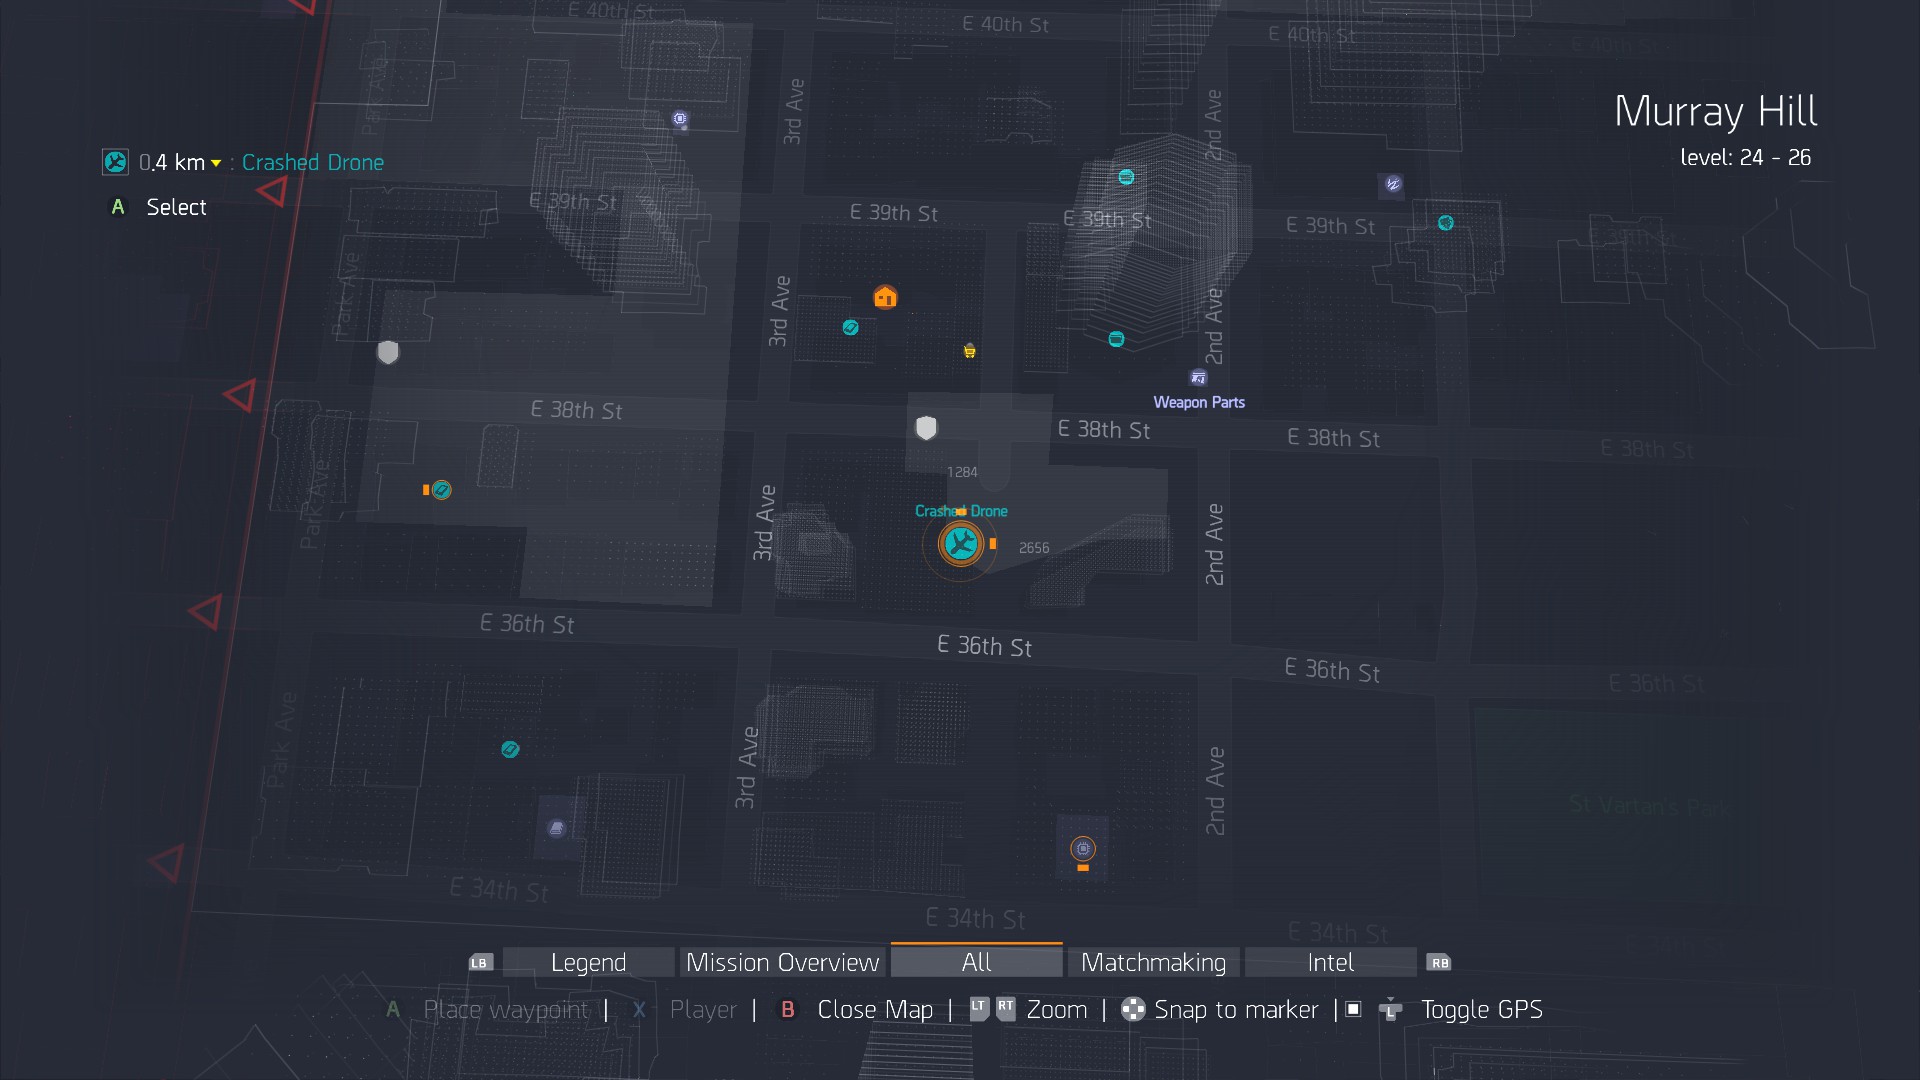This screenshot has width=1920, height=1080.
Task: Select the yellow vendor icon near the safe house
Action: coord(969,351)
